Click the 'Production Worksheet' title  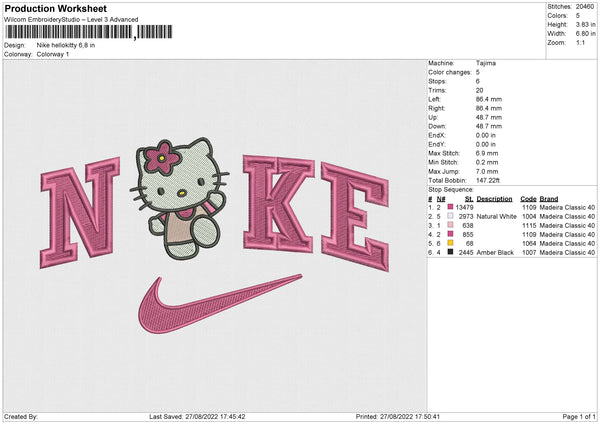(55, 8)
